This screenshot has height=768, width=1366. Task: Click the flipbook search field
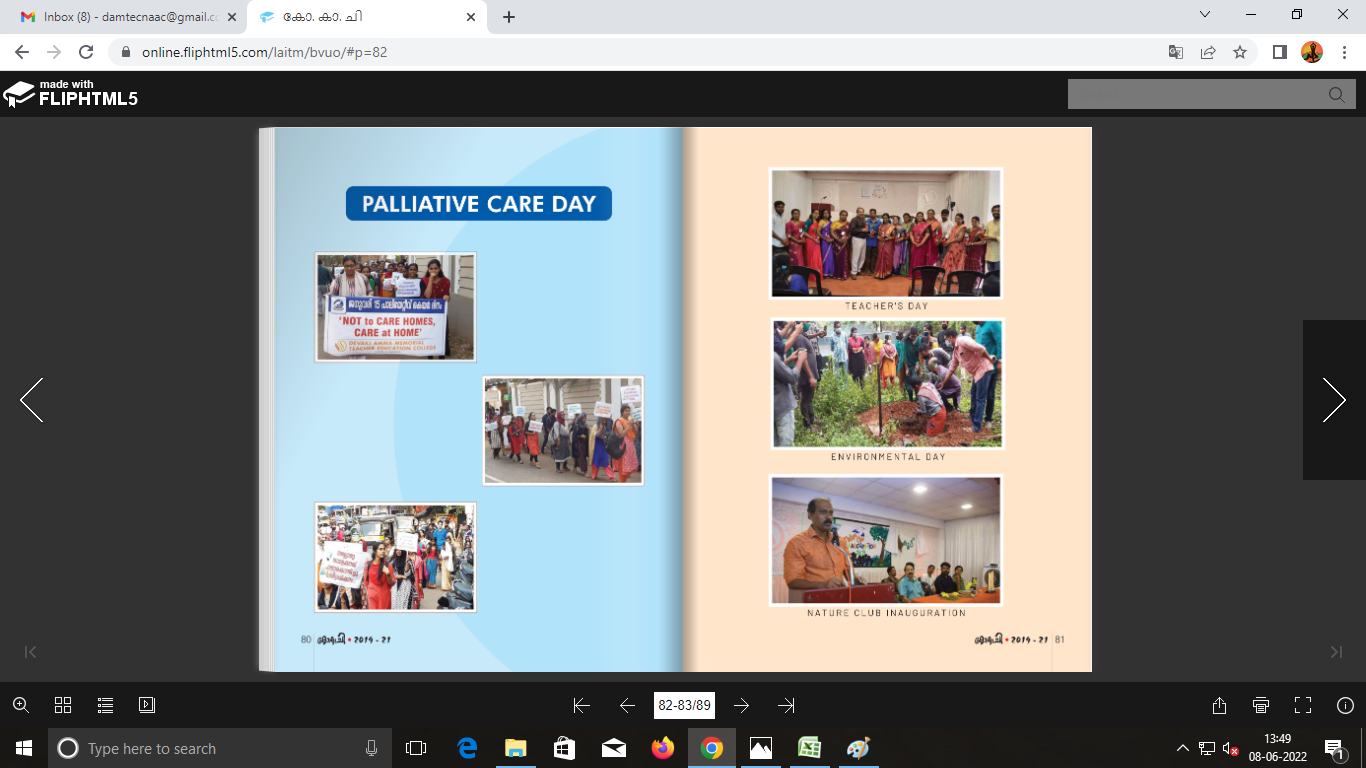[x=1196, y=94]
